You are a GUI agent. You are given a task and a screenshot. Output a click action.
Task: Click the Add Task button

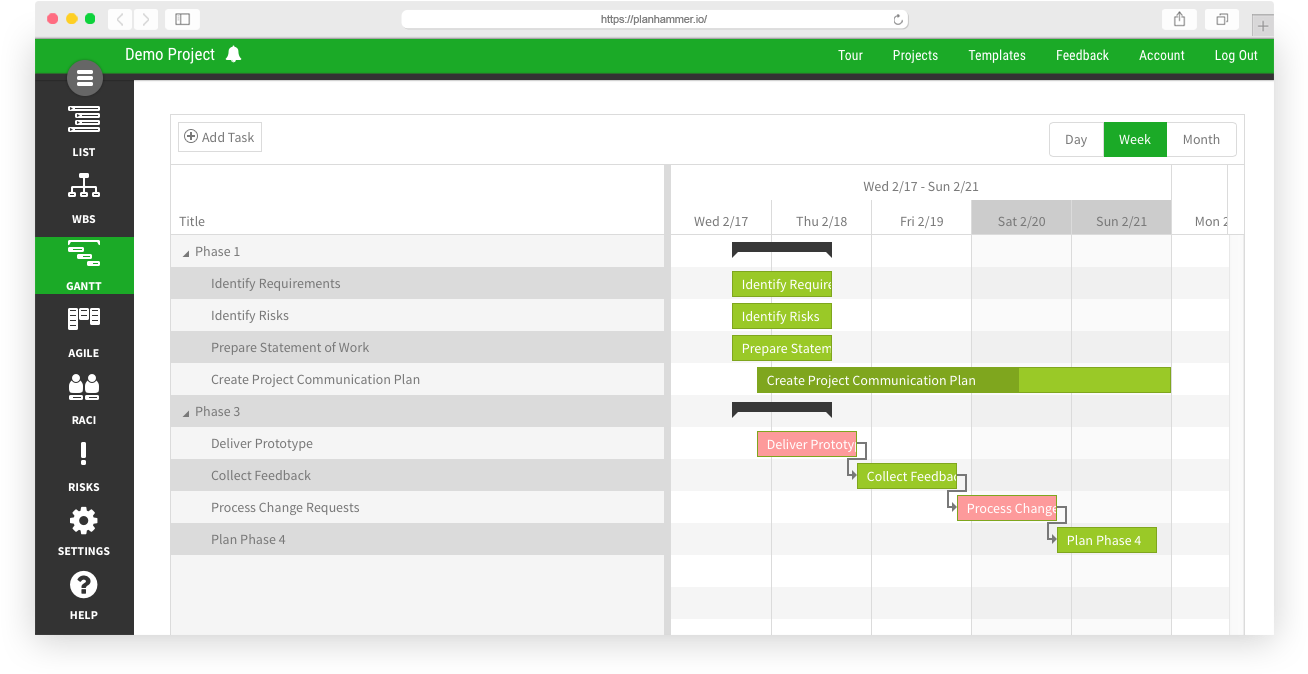pyautogui.click(x=220, y=137)
